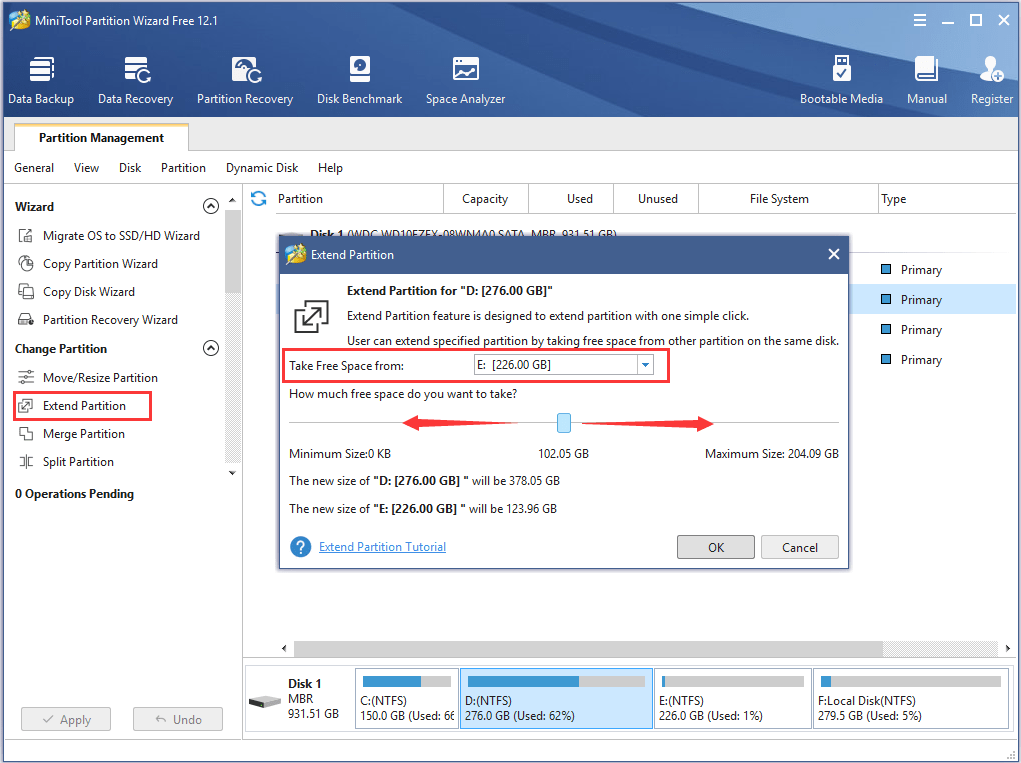Start Disk Benchmark
1021x763 pixels.
click(x=359, y=81)
